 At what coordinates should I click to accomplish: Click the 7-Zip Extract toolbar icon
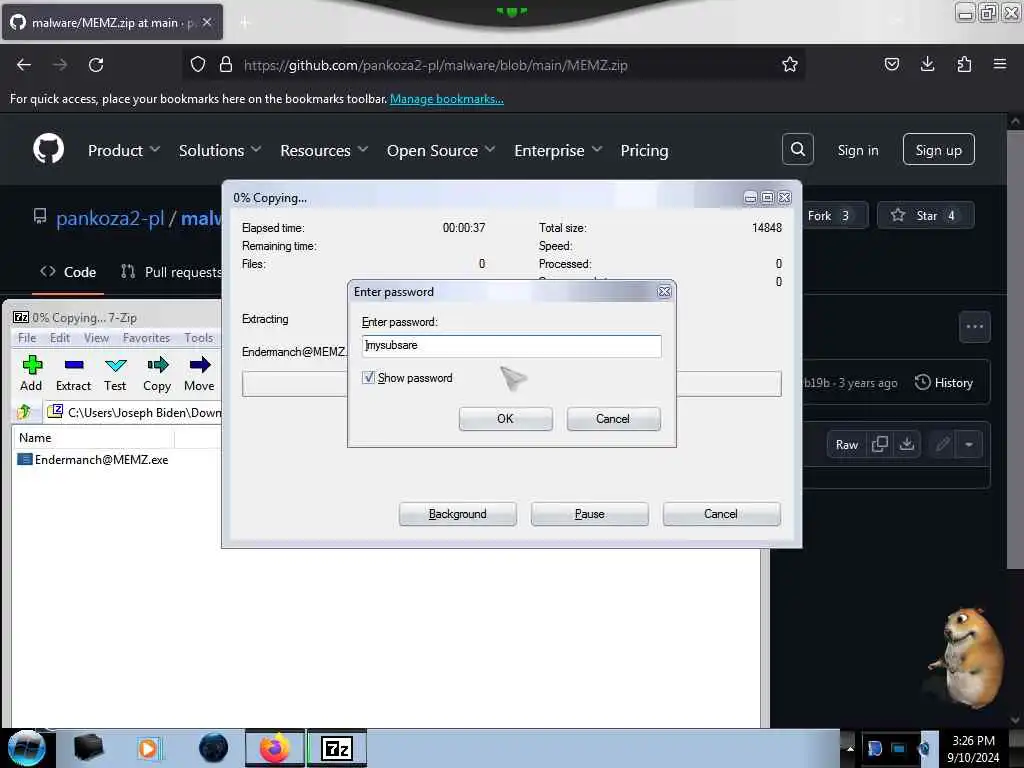(x=73, y=373)
